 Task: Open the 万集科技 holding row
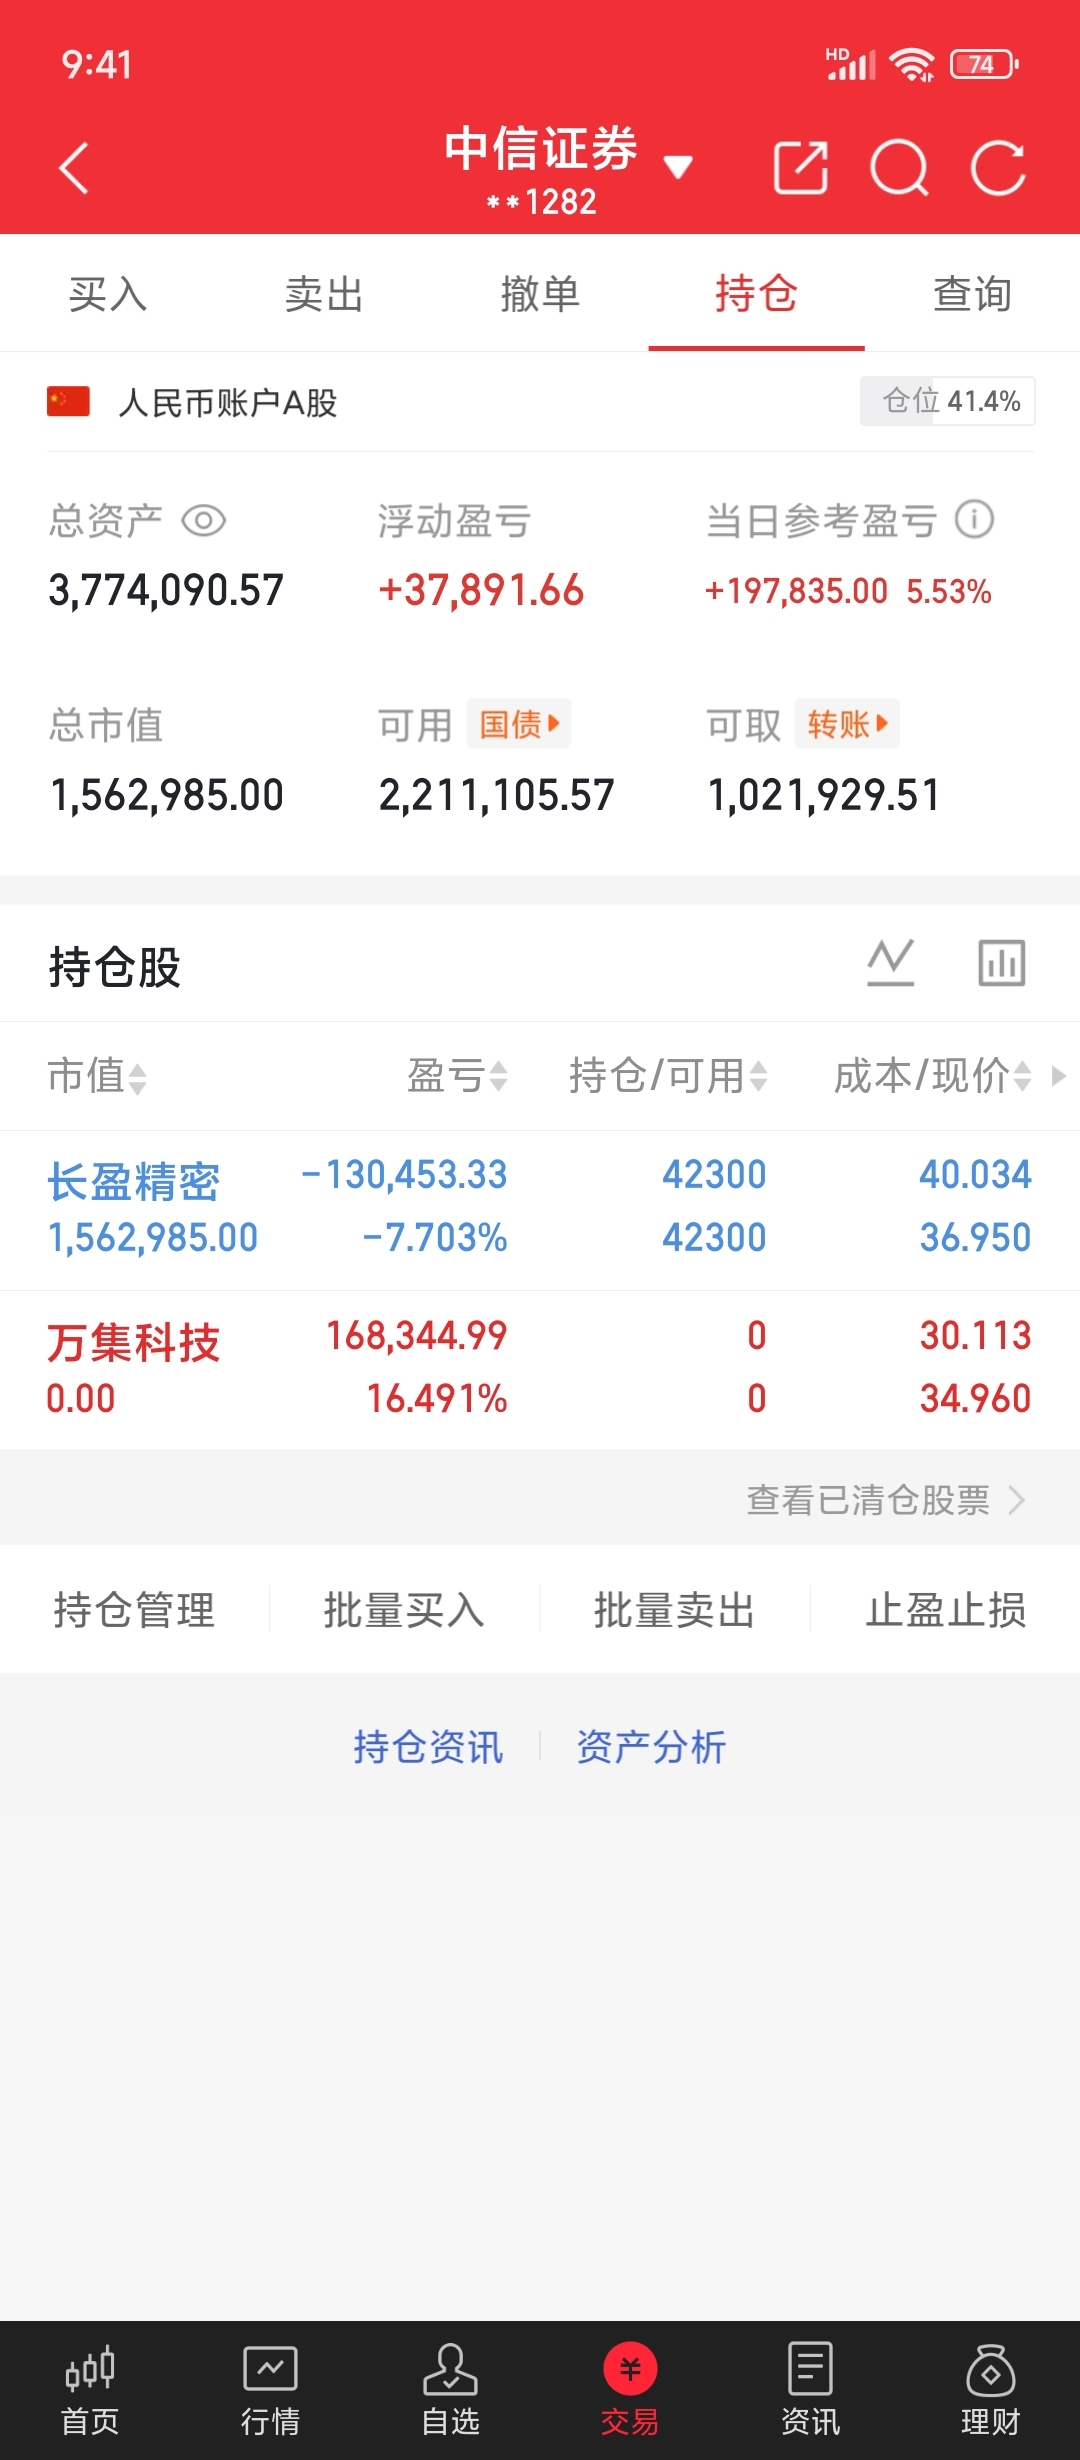point(540,1370)
